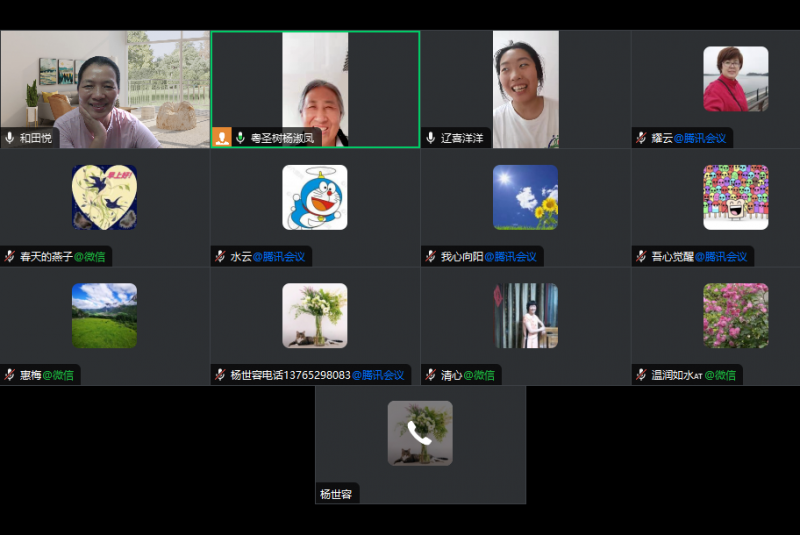Click the orange host icon for 粤圣树杨淑凤

[x=222, y=138]
